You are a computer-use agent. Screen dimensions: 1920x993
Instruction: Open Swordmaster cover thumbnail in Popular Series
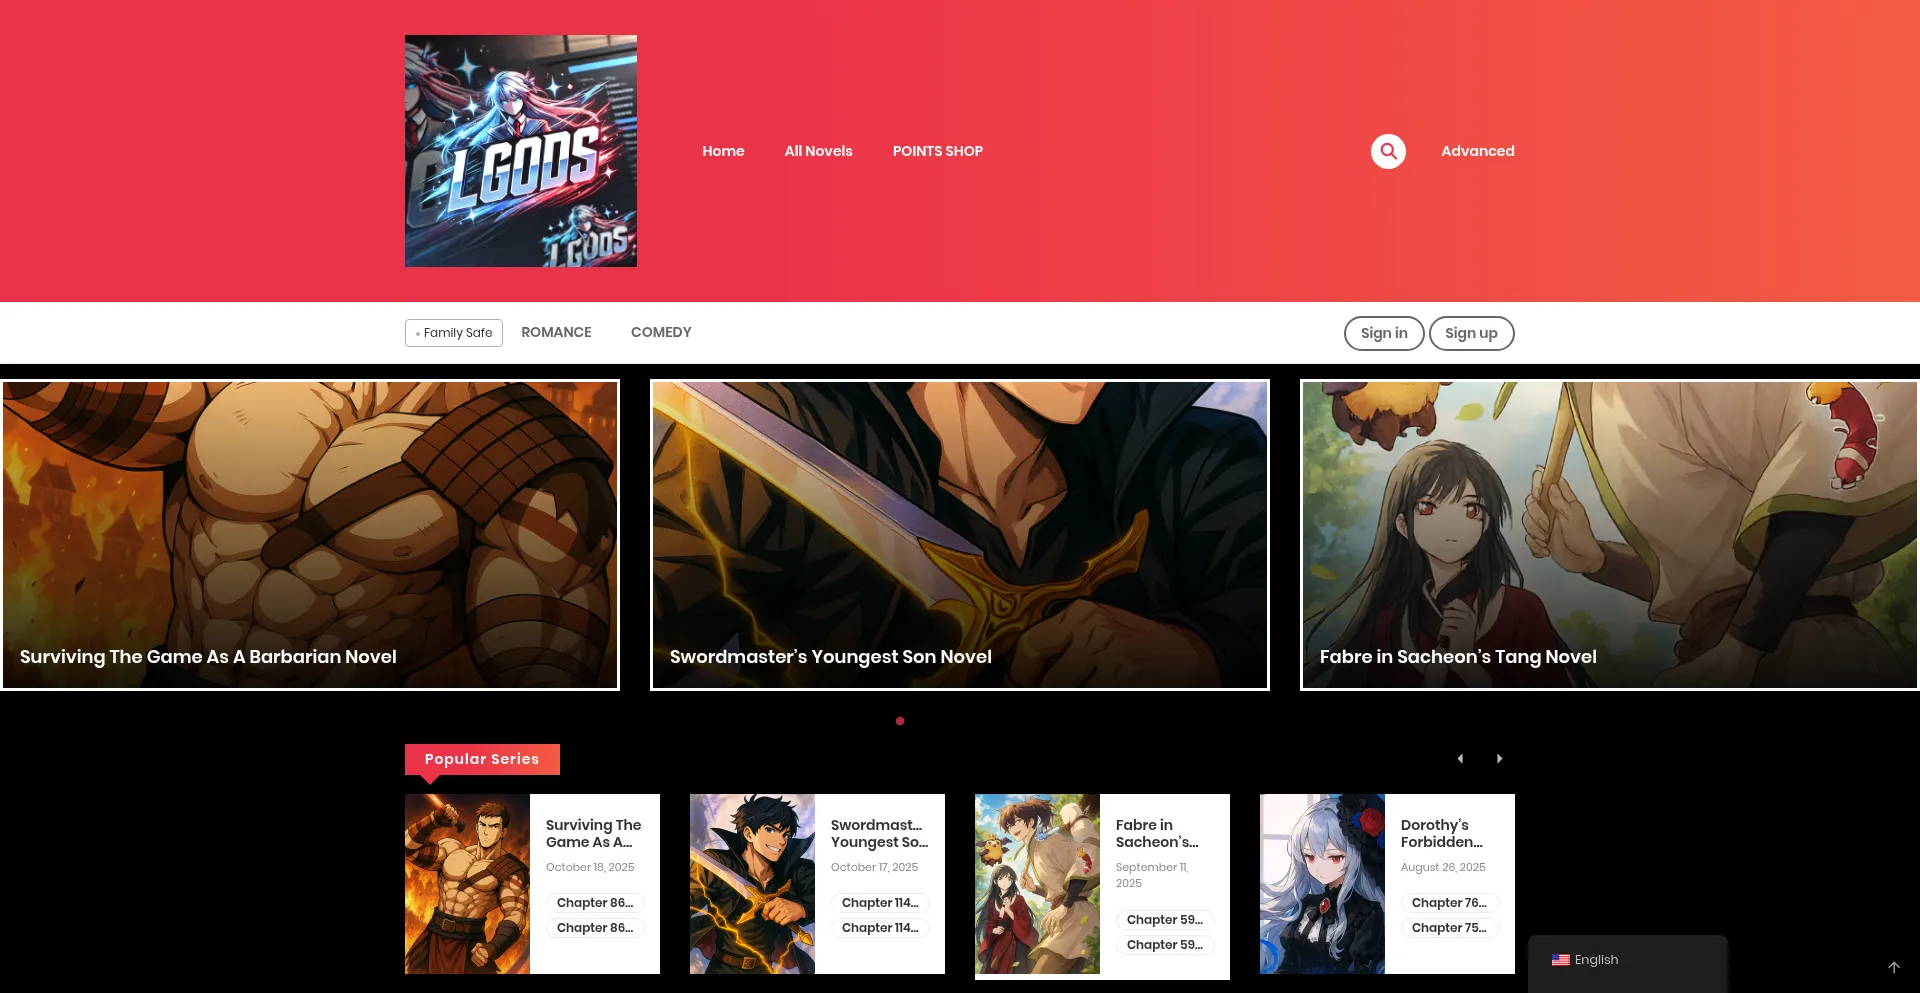pyautogui.click(x=752, y=884)
